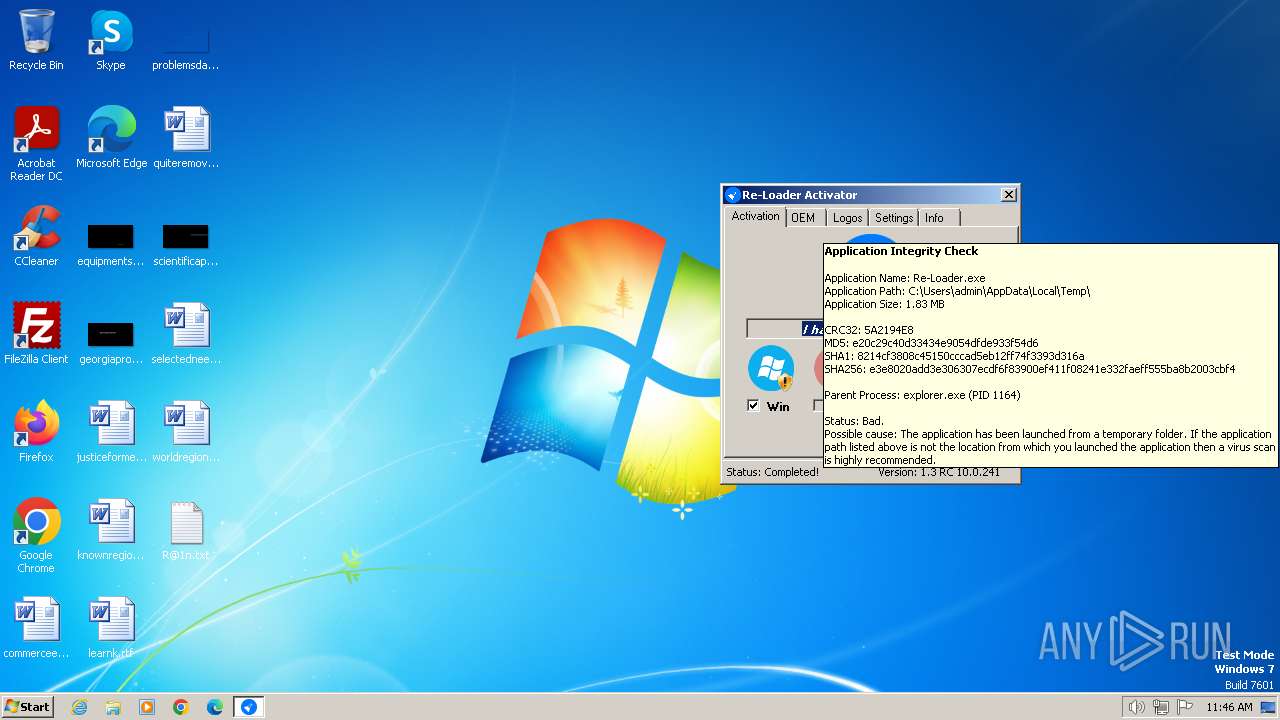Open the Settings tab in Re-Loader
The image size is (1280, 720).
click(894, 218)
